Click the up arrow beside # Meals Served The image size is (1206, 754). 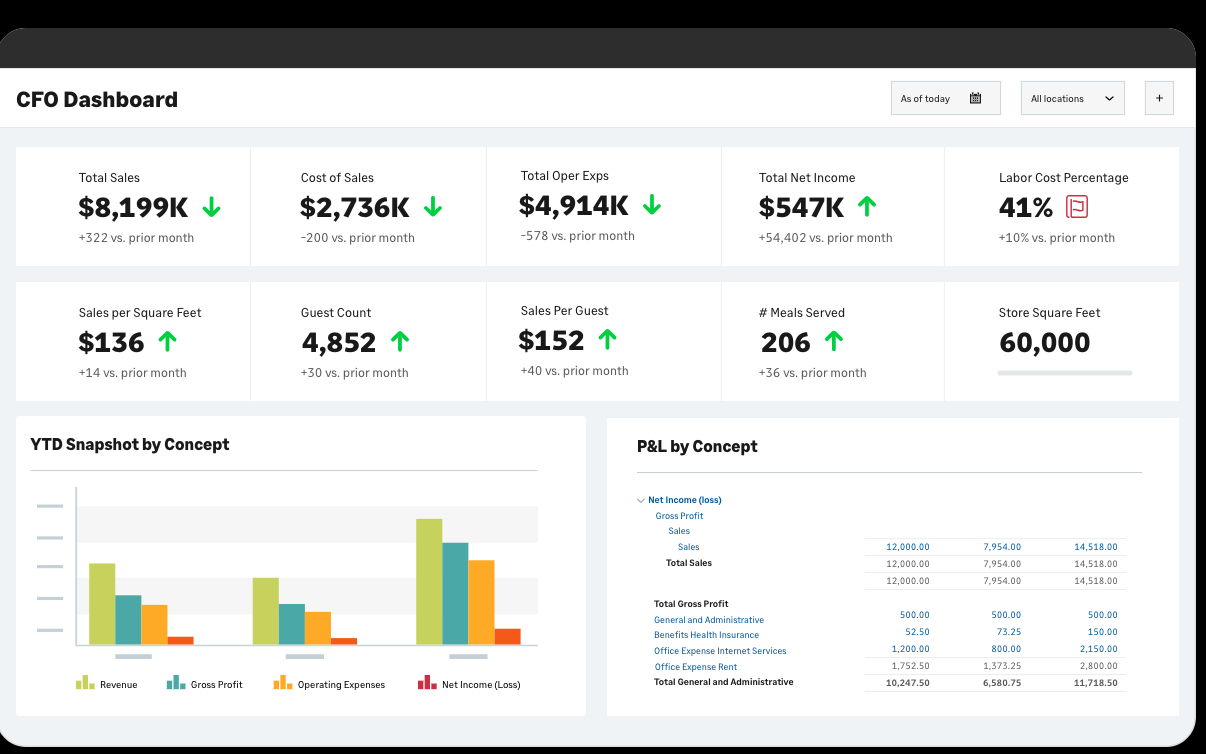click(x=833, y=342)
